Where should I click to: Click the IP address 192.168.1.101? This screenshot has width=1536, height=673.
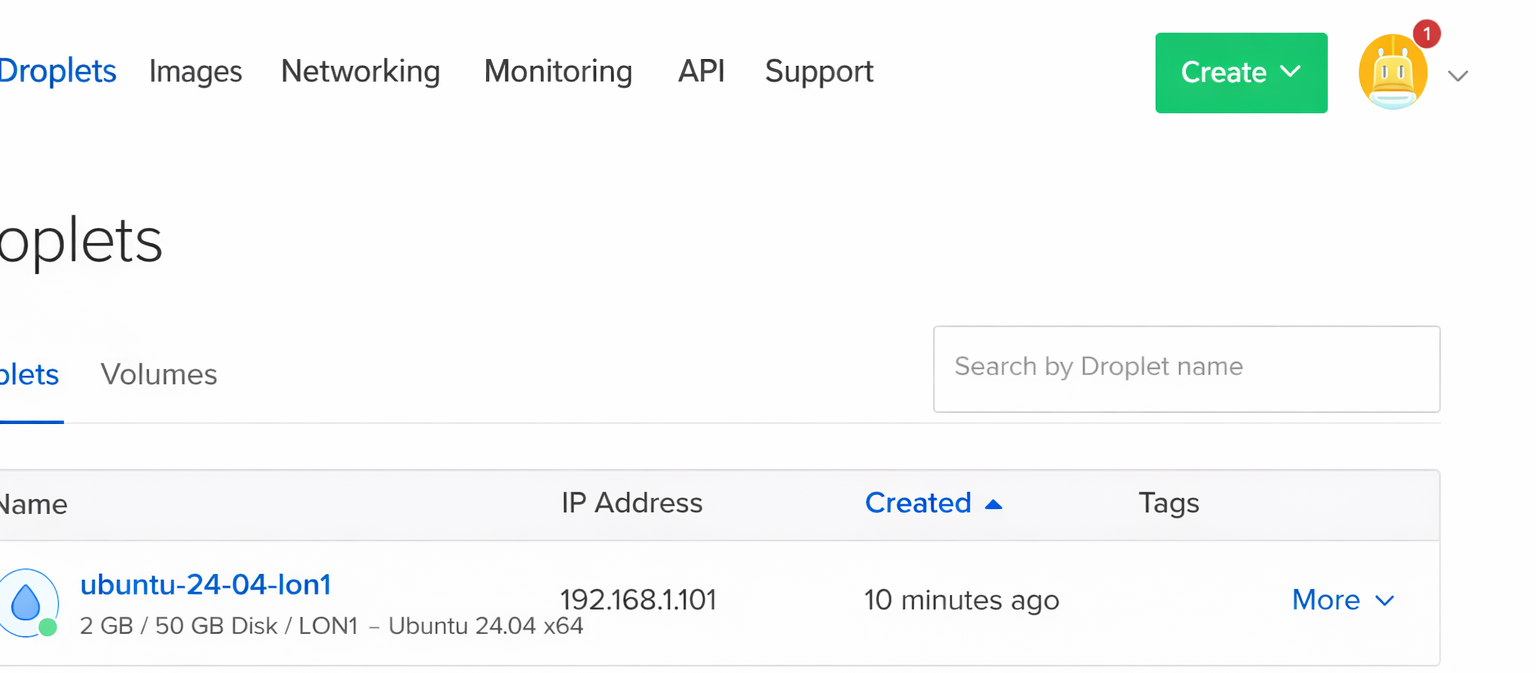pyautogui.click(x=638, y=600)
